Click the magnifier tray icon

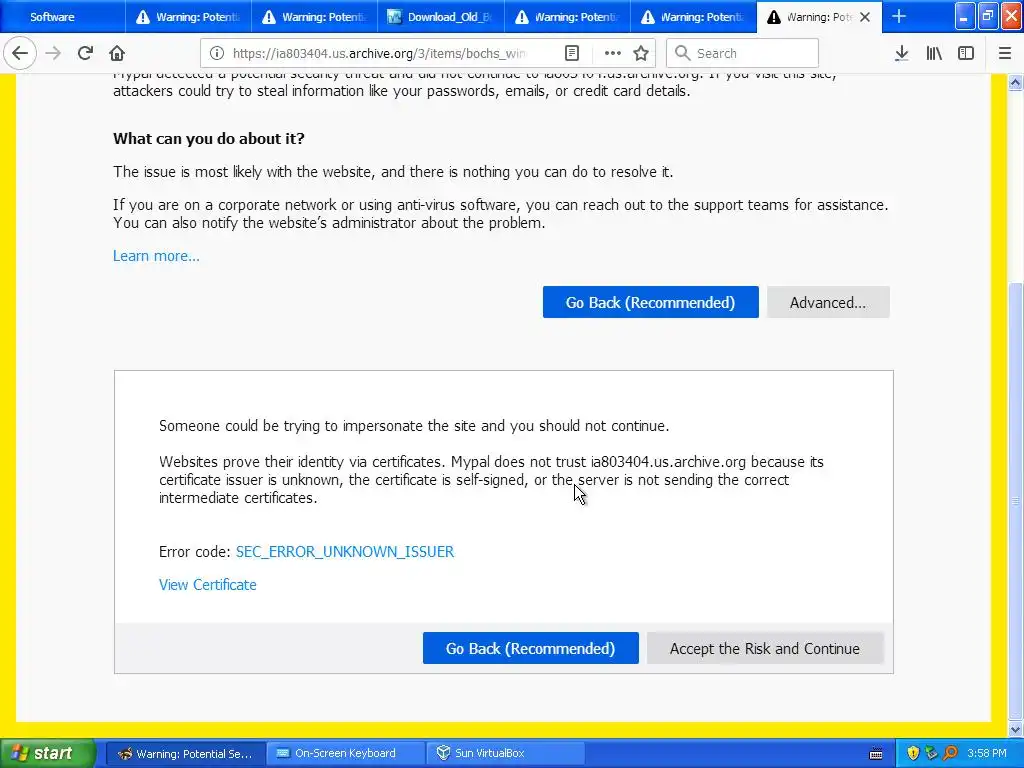click(950, 754)
